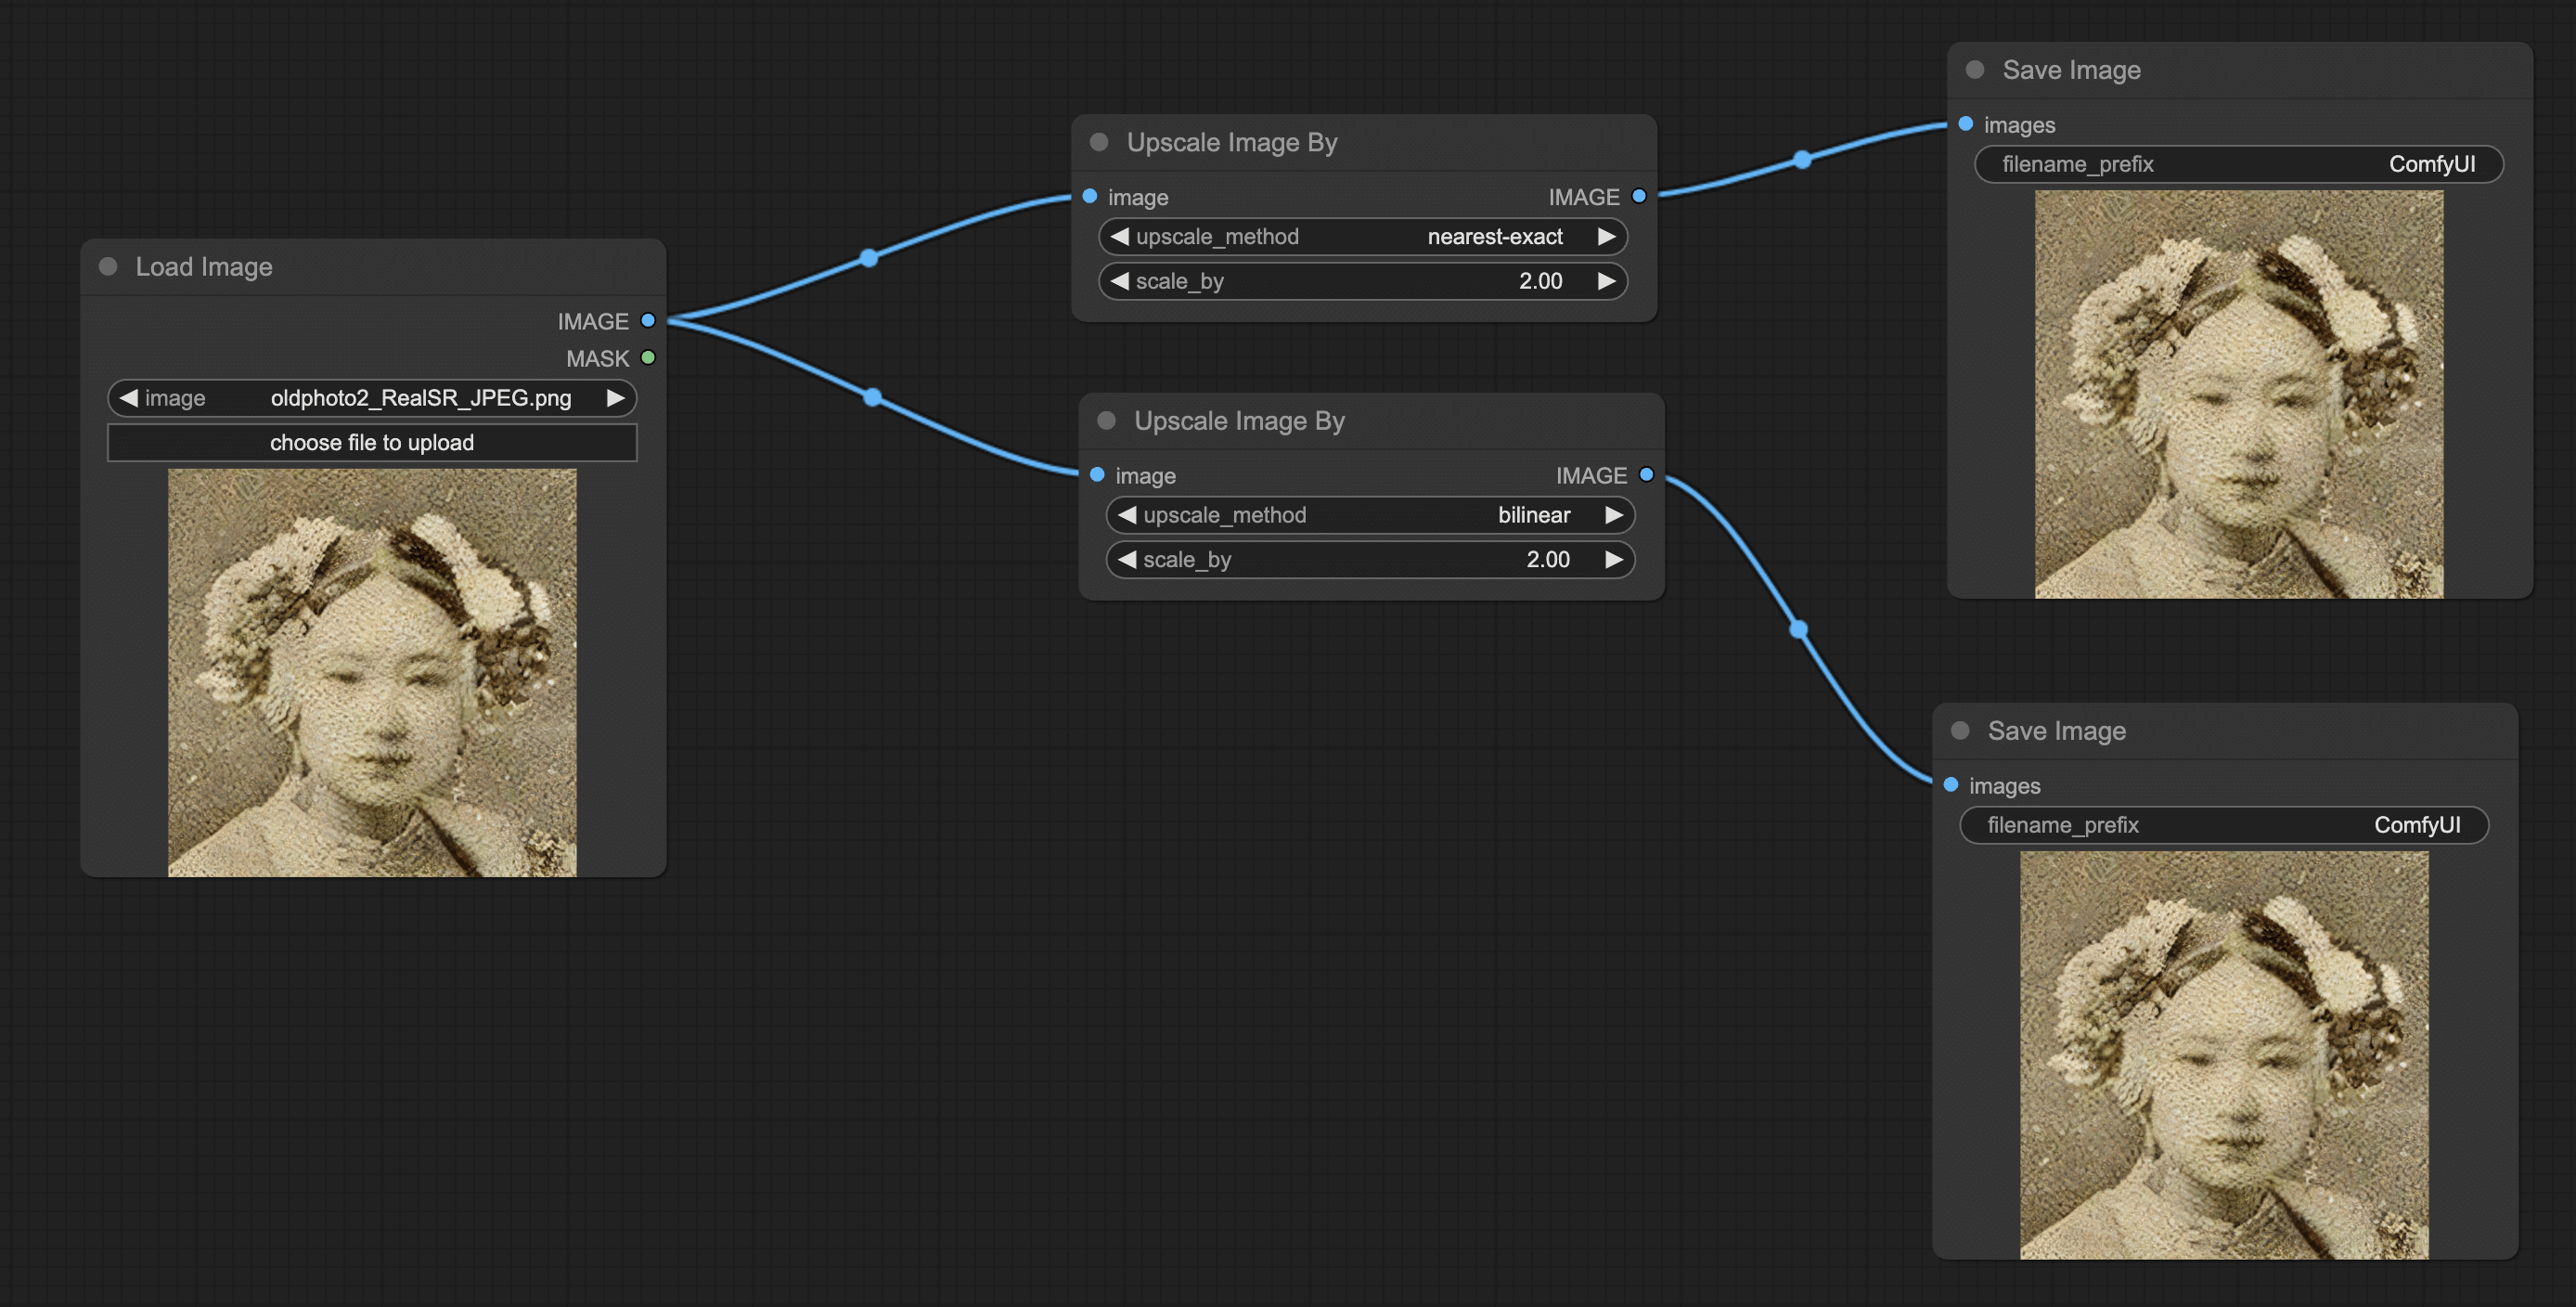Increase scale_by on the bilinear upscale node
2576x1307 pixels.
(1614, 559)
